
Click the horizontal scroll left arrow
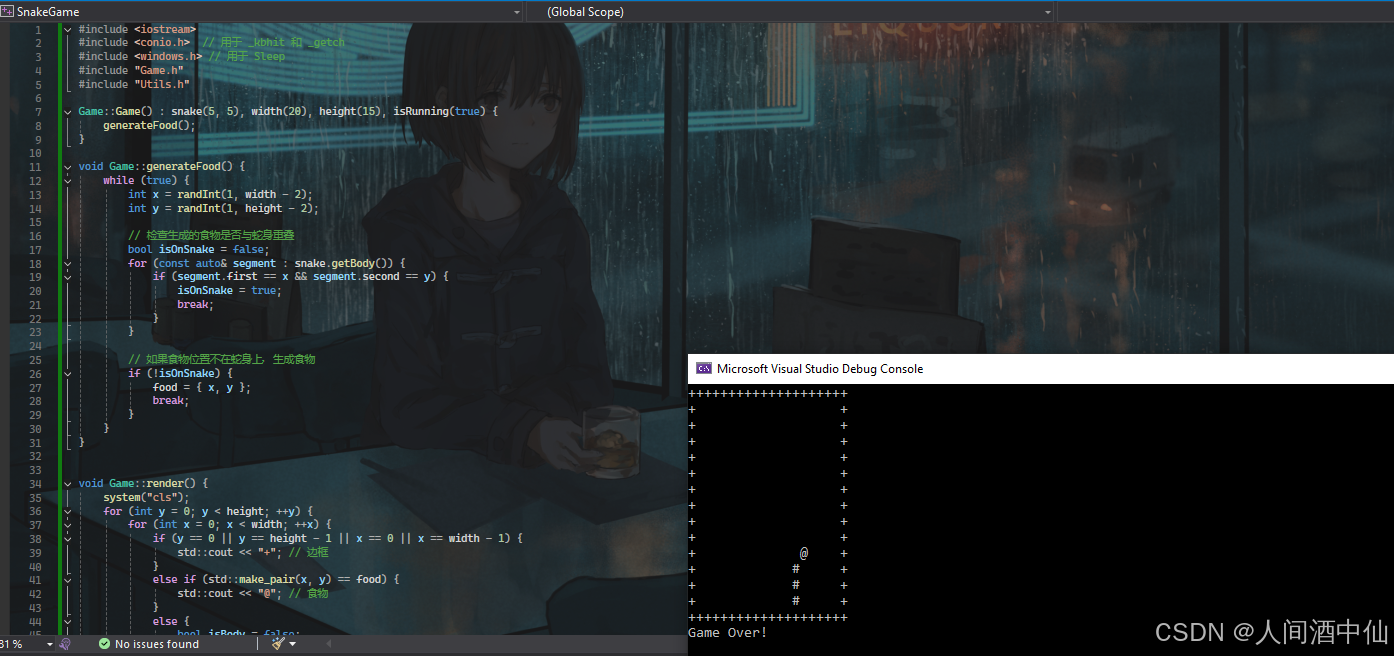pos(327,644)
